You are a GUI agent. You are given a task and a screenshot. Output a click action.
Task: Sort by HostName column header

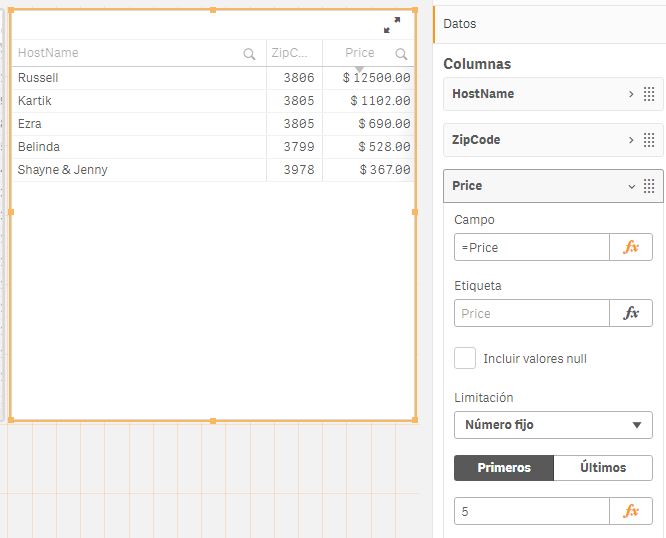click(48, 53)
